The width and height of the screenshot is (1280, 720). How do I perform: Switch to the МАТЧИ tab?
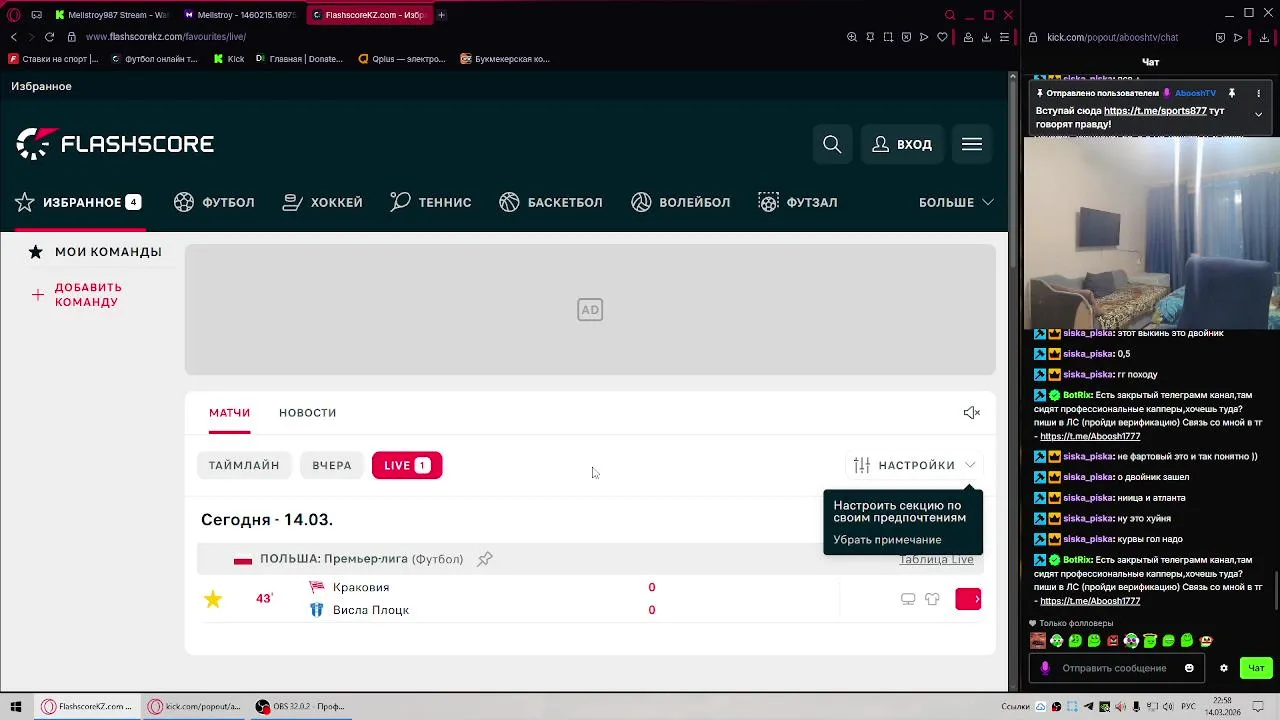229,413
